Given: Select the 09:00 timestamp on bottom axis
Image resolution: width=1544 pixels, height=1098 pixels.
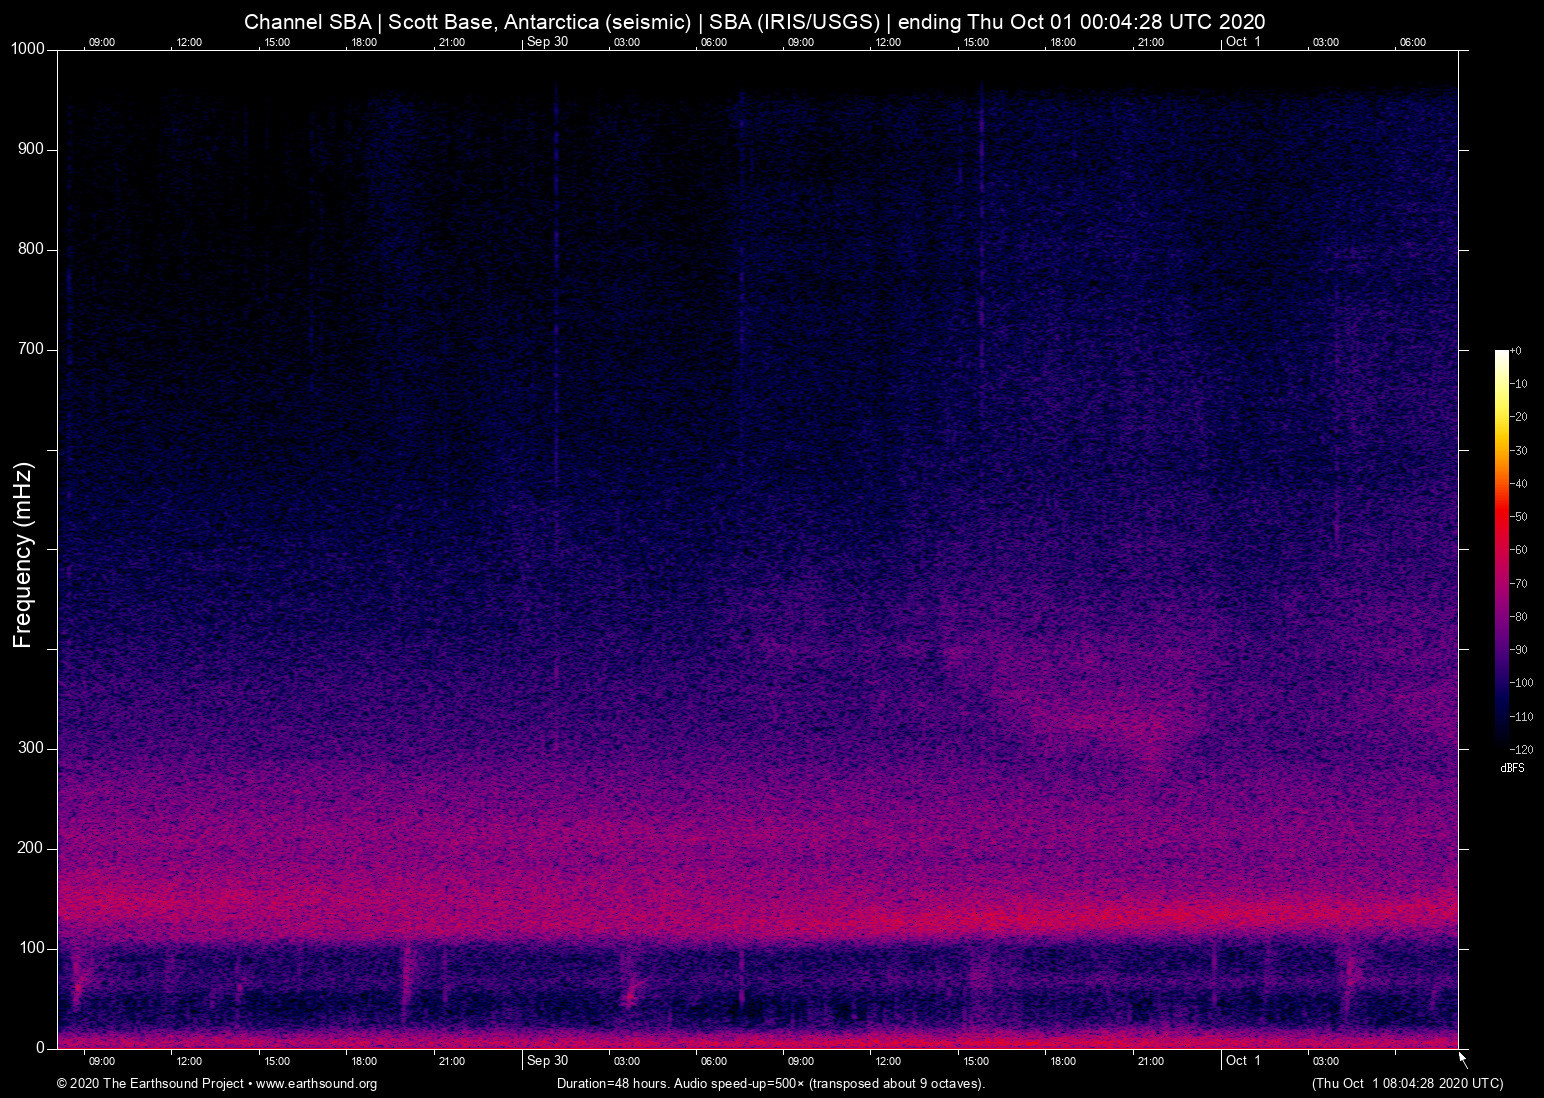Looking at the screenshot, I should [101, 1061].
